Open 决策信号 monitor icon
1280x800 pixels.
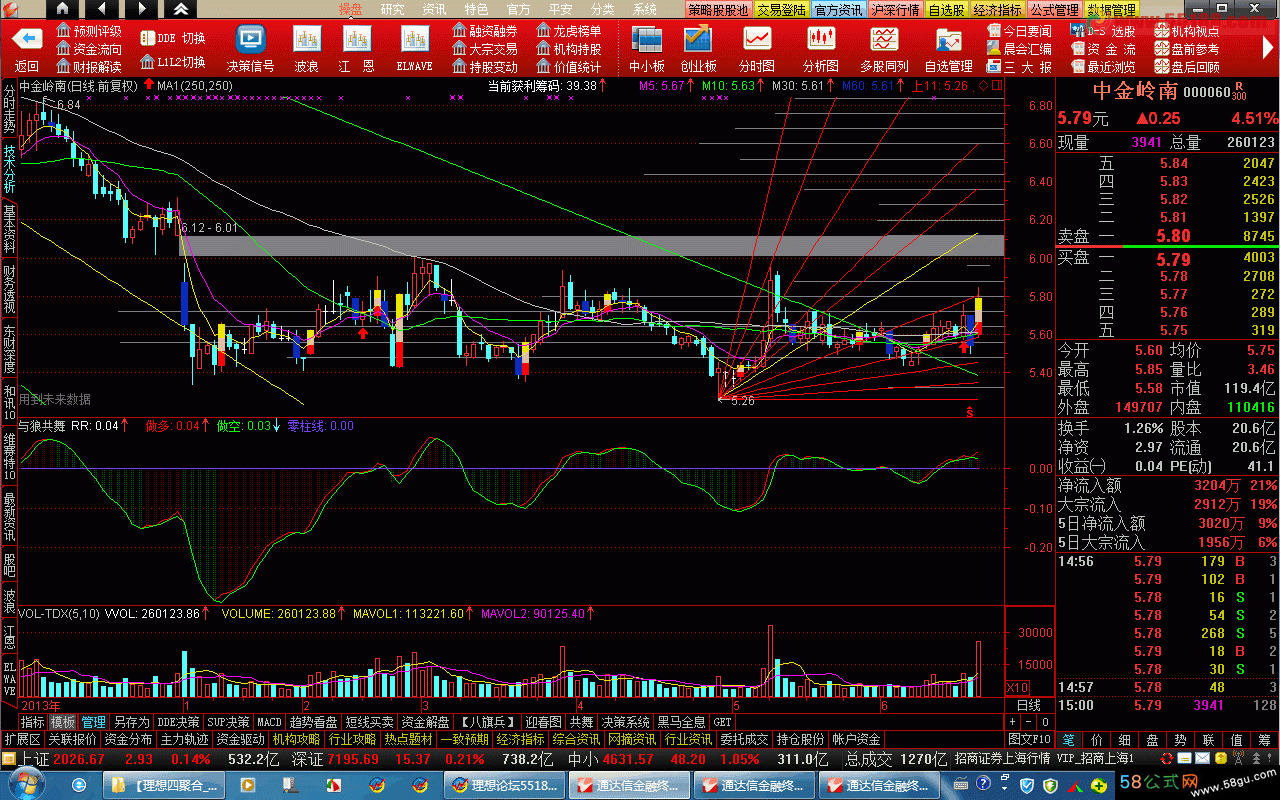(250, 40)
